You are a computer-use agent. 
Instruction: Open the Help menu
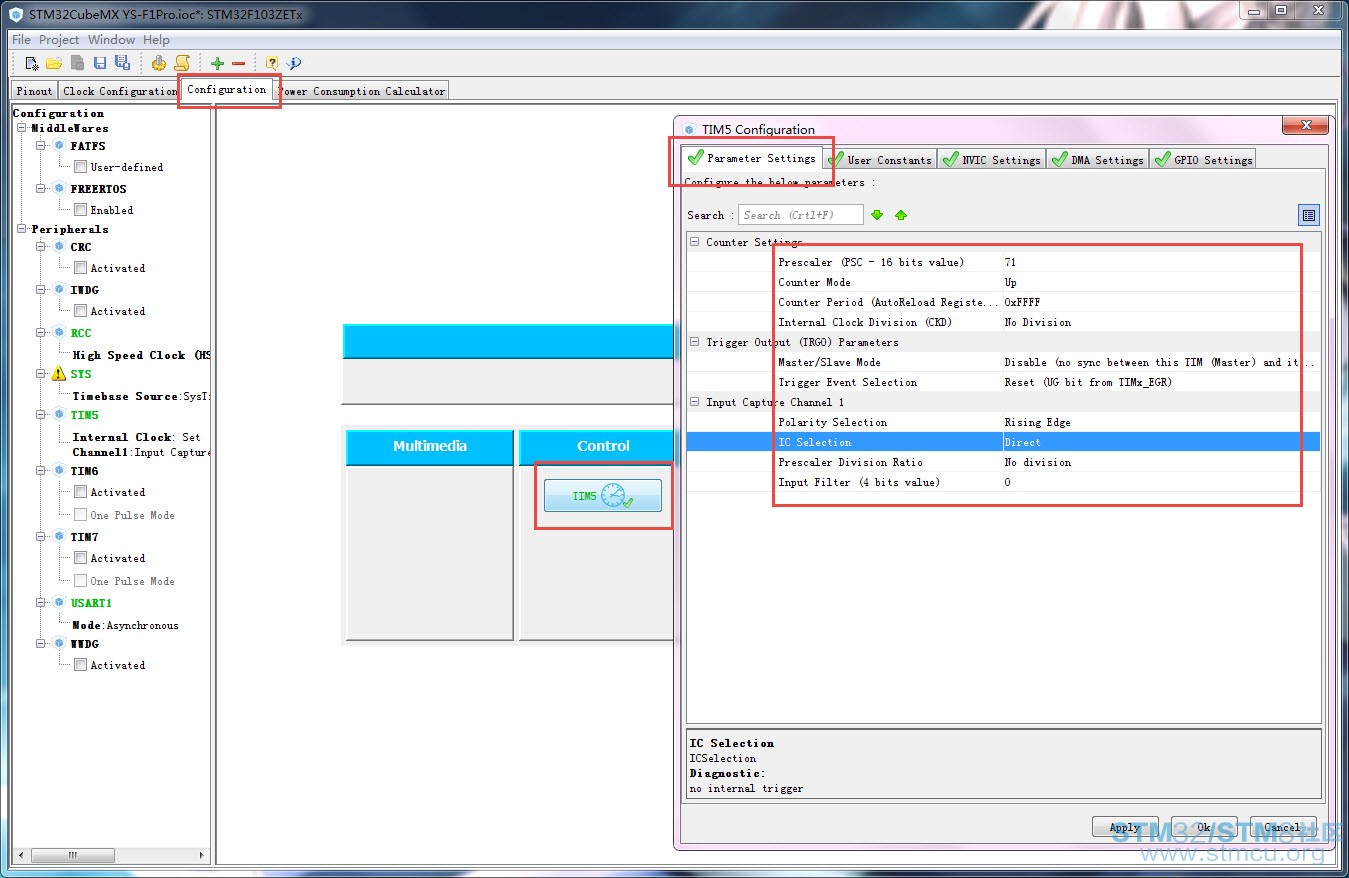pyautogui.click(x=156, y=40)
